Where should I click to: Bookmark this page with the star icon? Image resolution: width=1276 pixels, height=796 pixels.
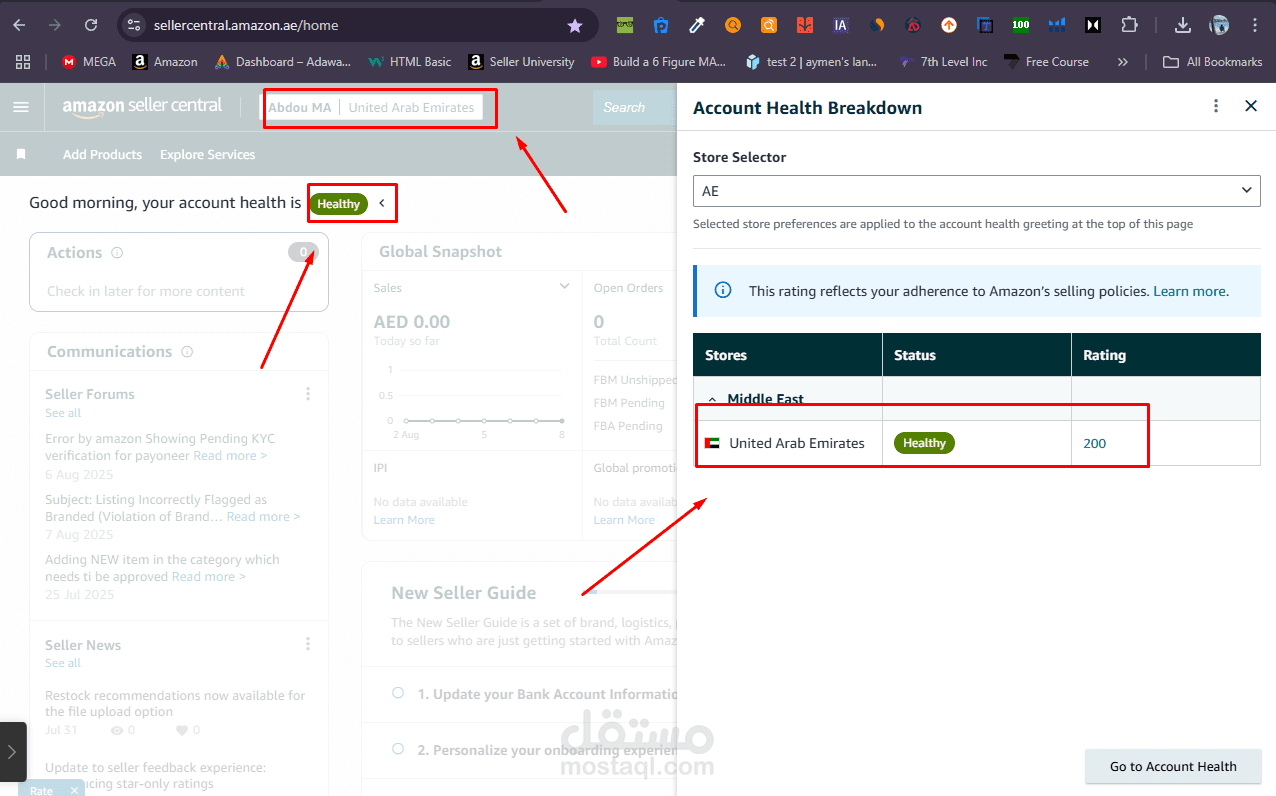pos(574,25)
